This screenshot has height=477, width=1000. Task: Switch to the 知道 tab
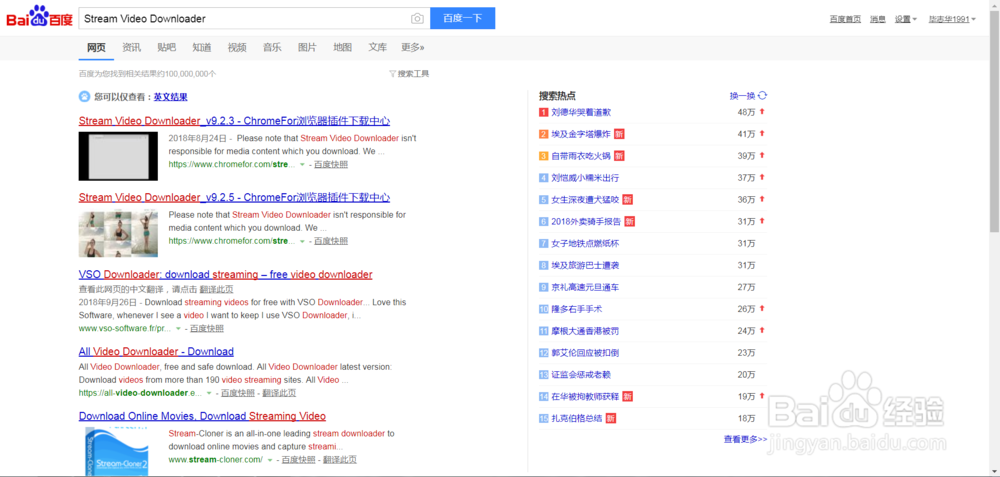[202, 47]
